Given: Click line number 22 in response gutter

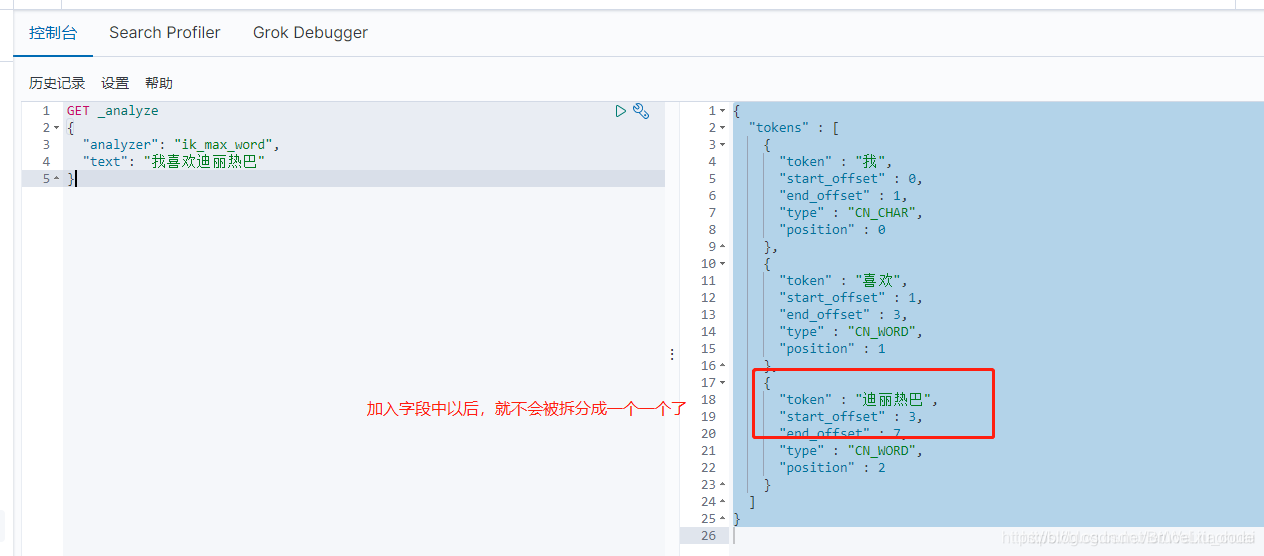Looking at the screenshot, I should pyautogui.click(x=708, y=468).
